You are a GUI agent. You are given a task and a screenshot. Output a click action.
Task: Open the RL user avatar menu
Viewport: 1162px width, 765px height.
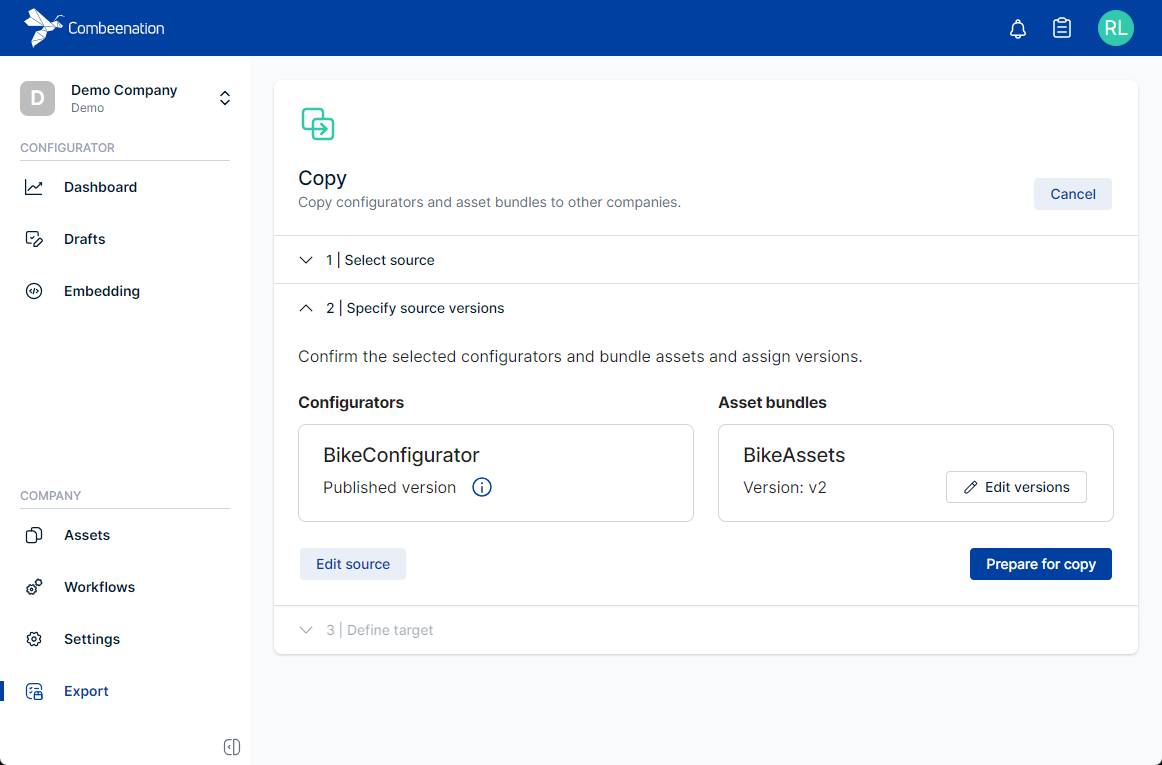coord(1115,28)
